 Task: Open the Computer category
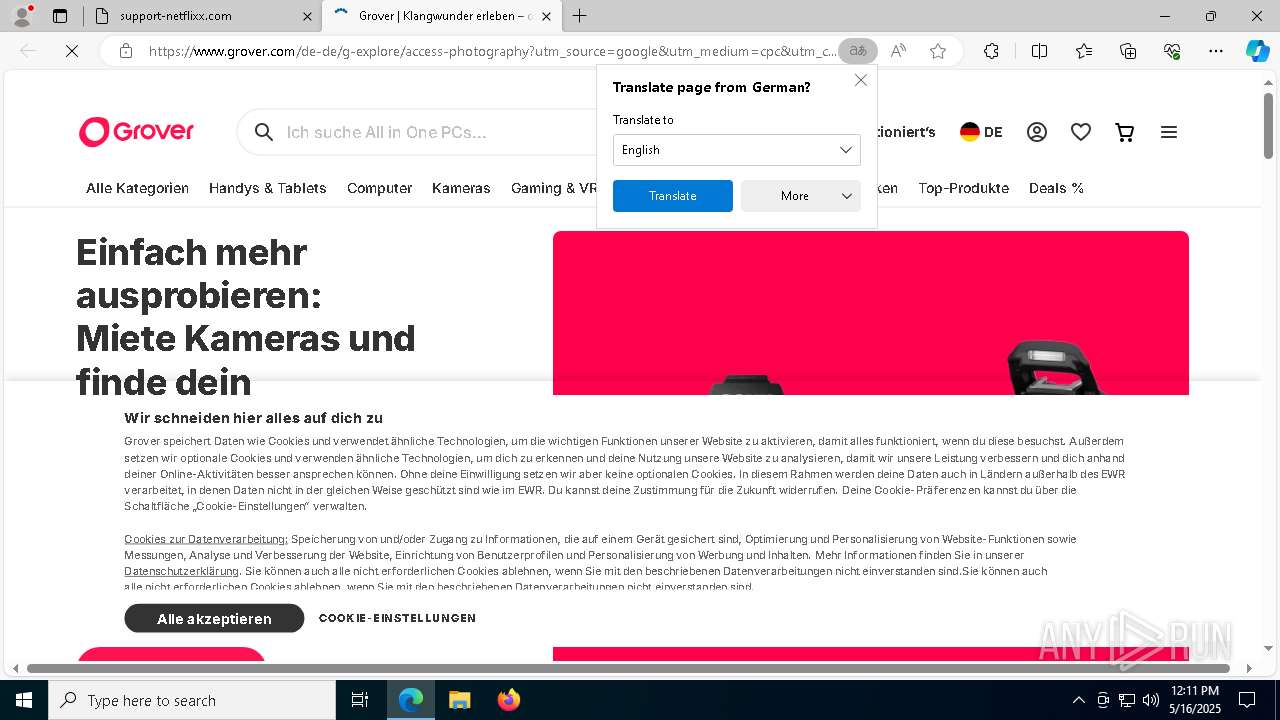click(380, 188)
